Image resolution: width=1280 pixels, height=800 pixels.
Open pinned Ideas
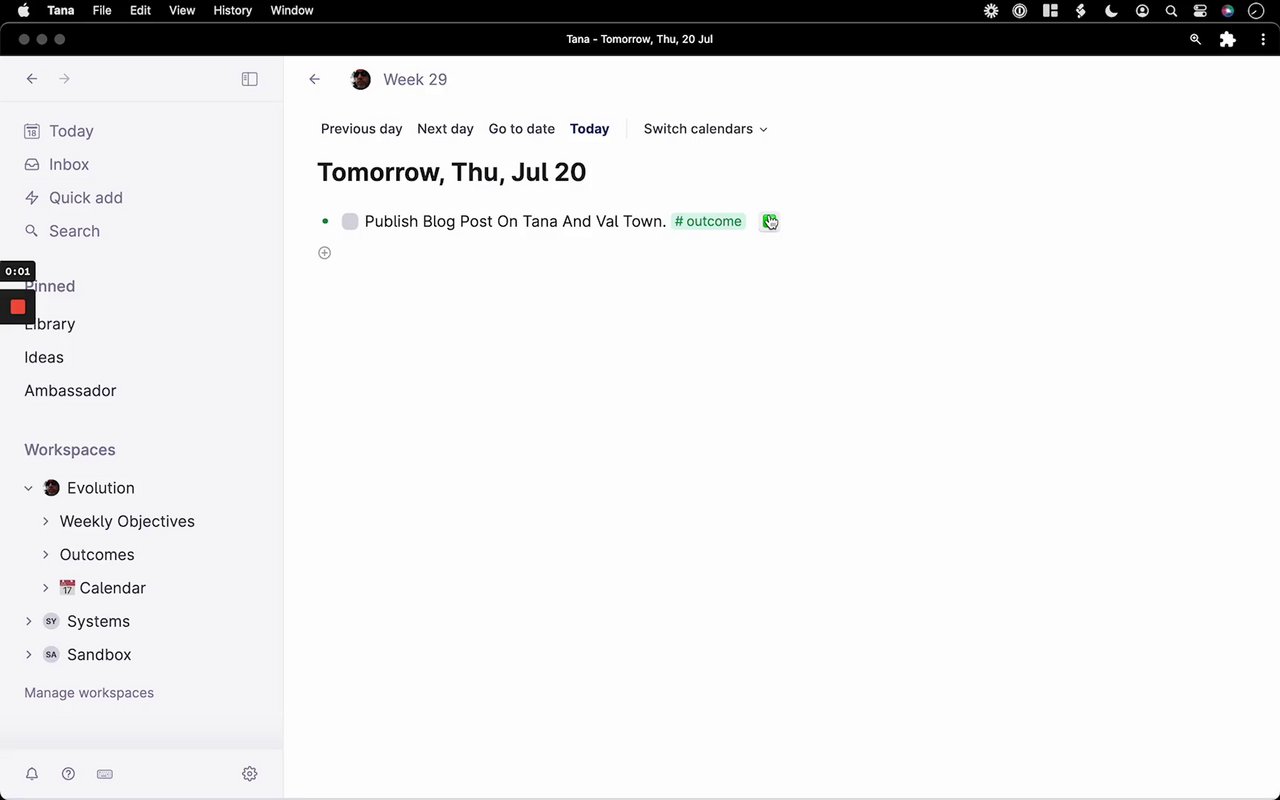[x=44, y=357]
